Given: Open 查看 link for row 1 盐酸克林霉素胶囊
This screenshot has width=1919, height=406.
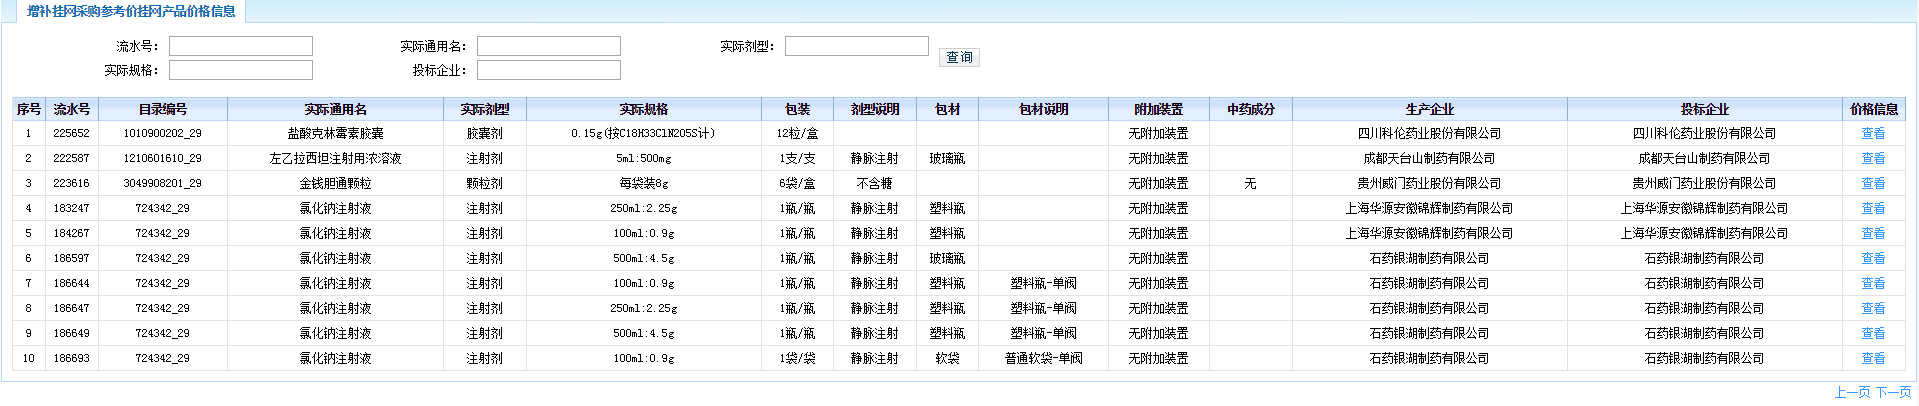Looking at the screenshot, I should coord(1872,133).
